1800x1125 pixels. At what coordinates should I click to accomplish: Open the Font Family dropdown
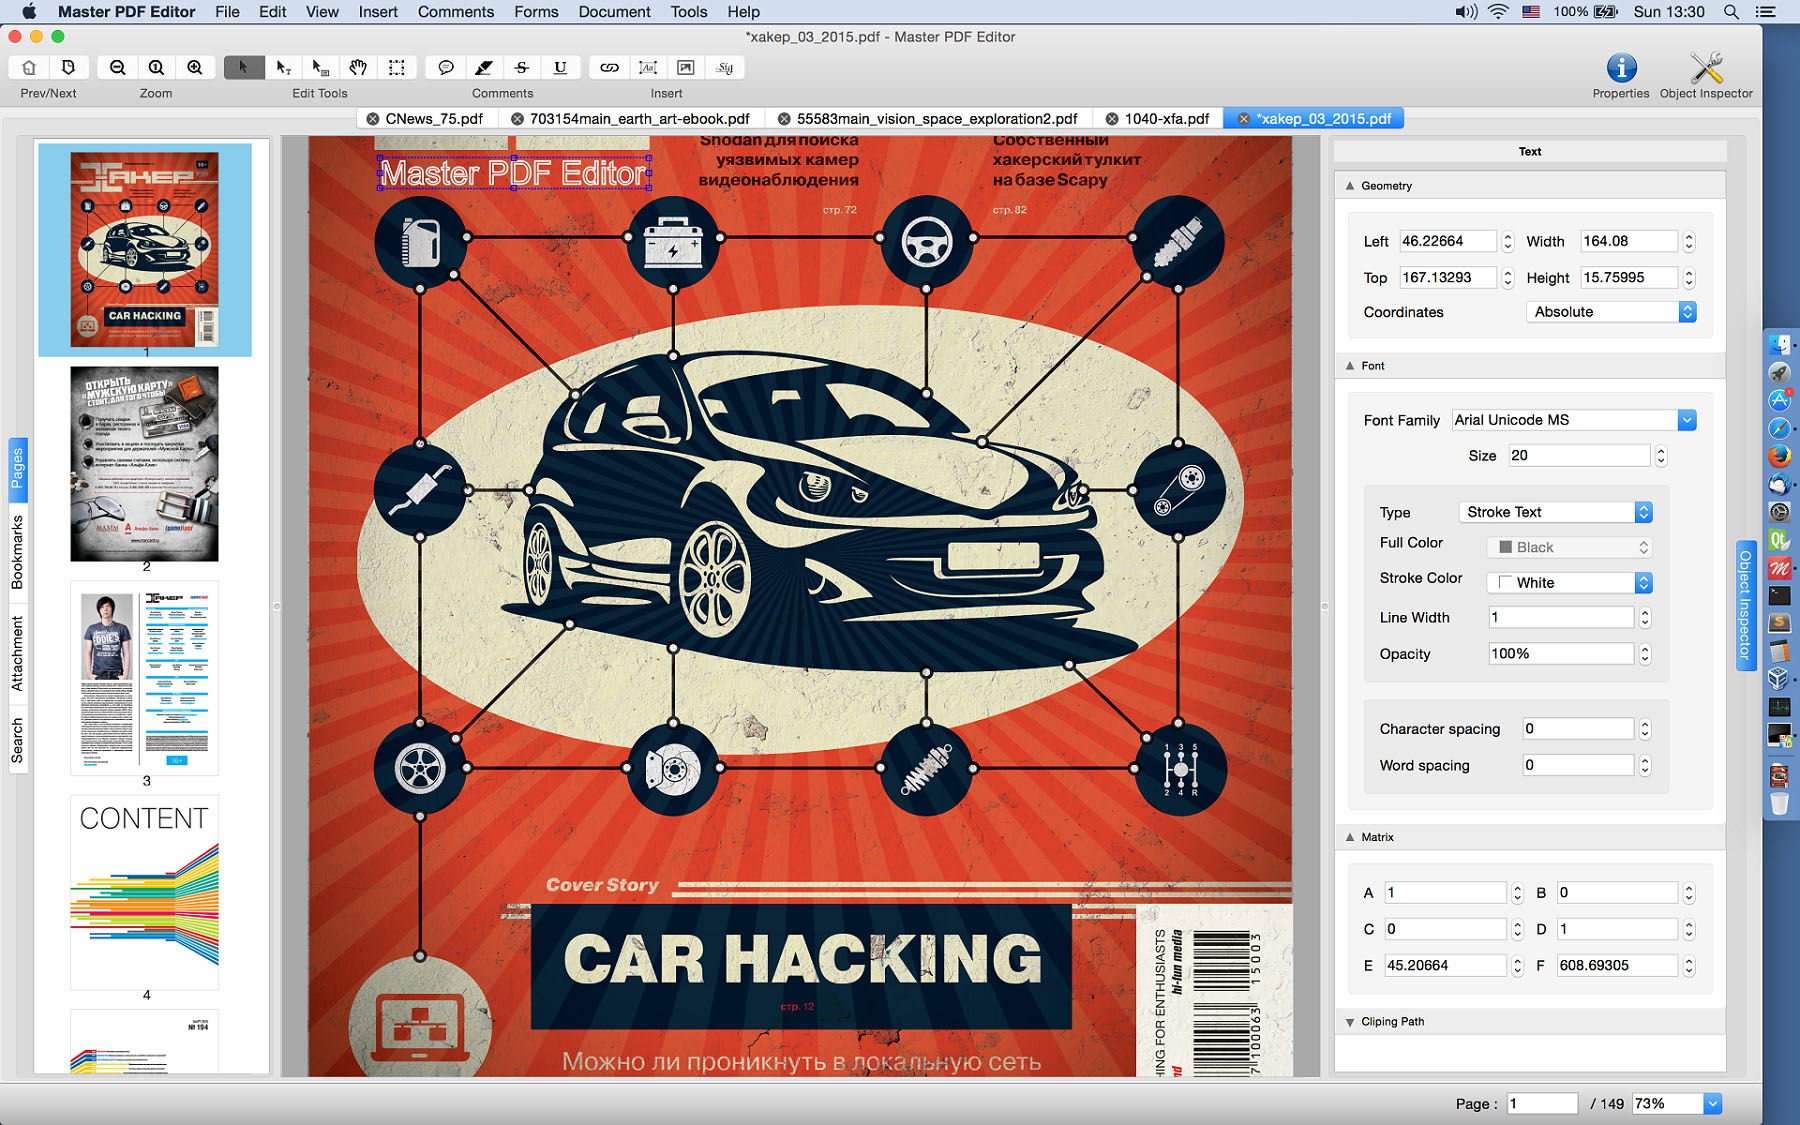[x=1686, y=420]
